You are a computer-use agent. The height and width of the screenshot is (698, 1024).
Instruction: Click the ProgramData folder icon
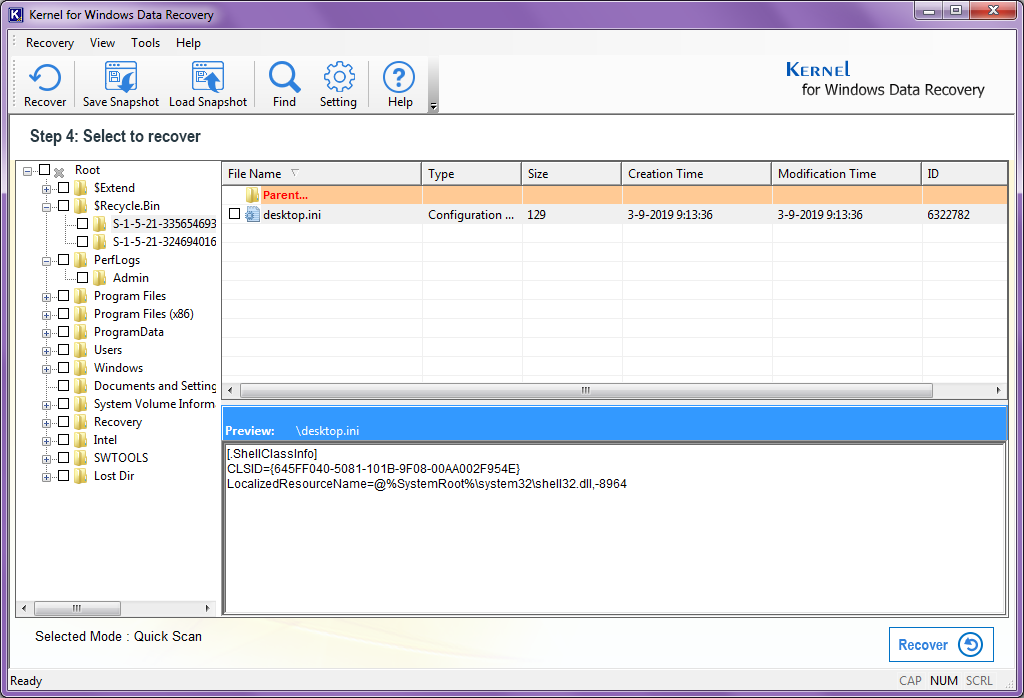[x=81, y=332]
